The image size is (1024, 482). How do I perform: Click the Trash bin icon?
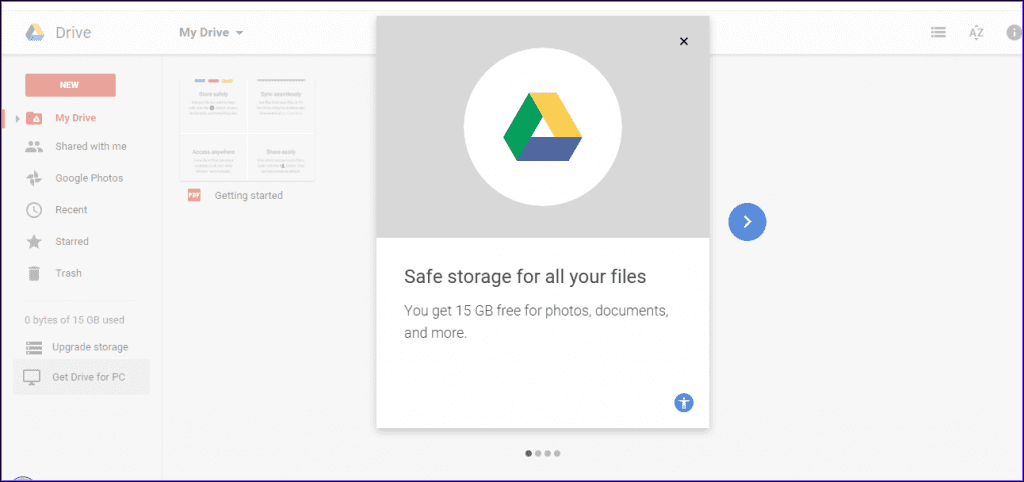[x=34, y=273]
